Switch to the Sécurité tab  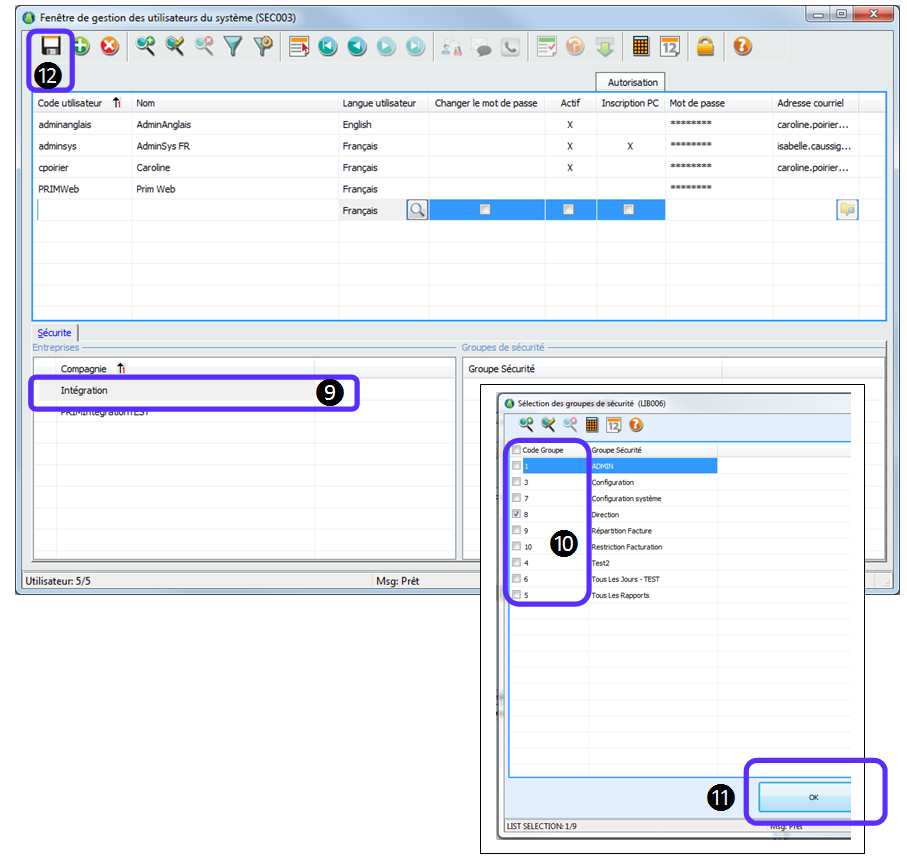click(x=55, y=332)
